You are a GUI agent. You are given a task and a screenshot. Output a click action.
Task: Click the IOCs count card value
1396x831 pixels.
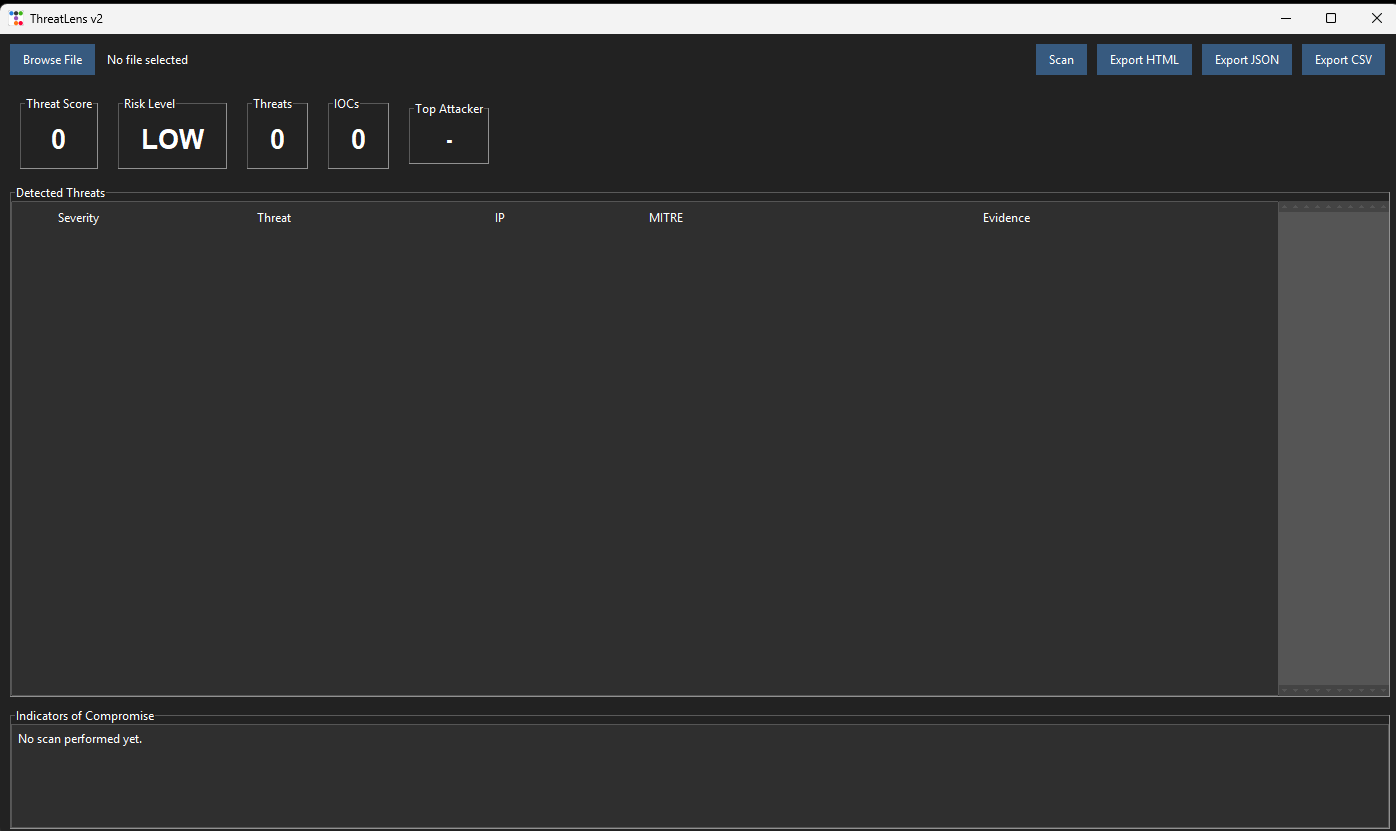[x=358, y=139]
